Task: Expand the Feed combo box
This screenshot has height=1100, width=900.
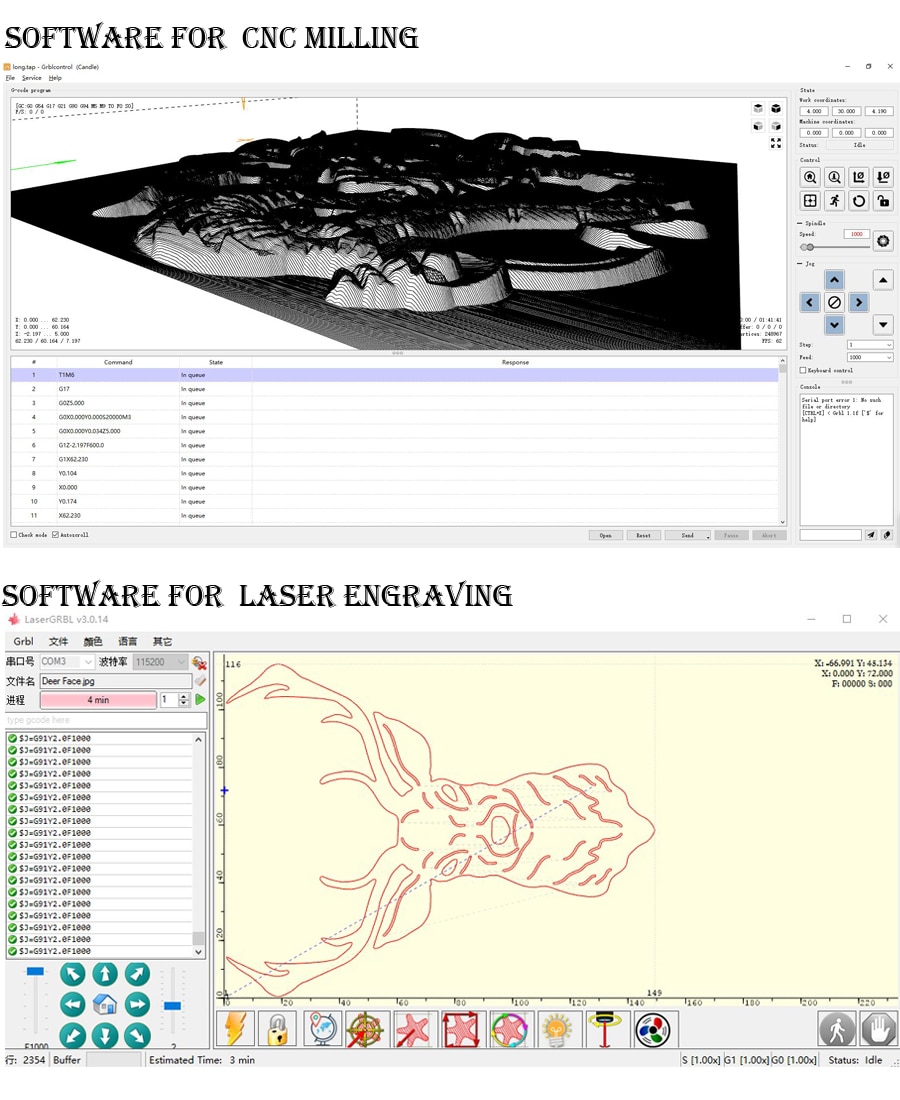Action: (870, 358)
